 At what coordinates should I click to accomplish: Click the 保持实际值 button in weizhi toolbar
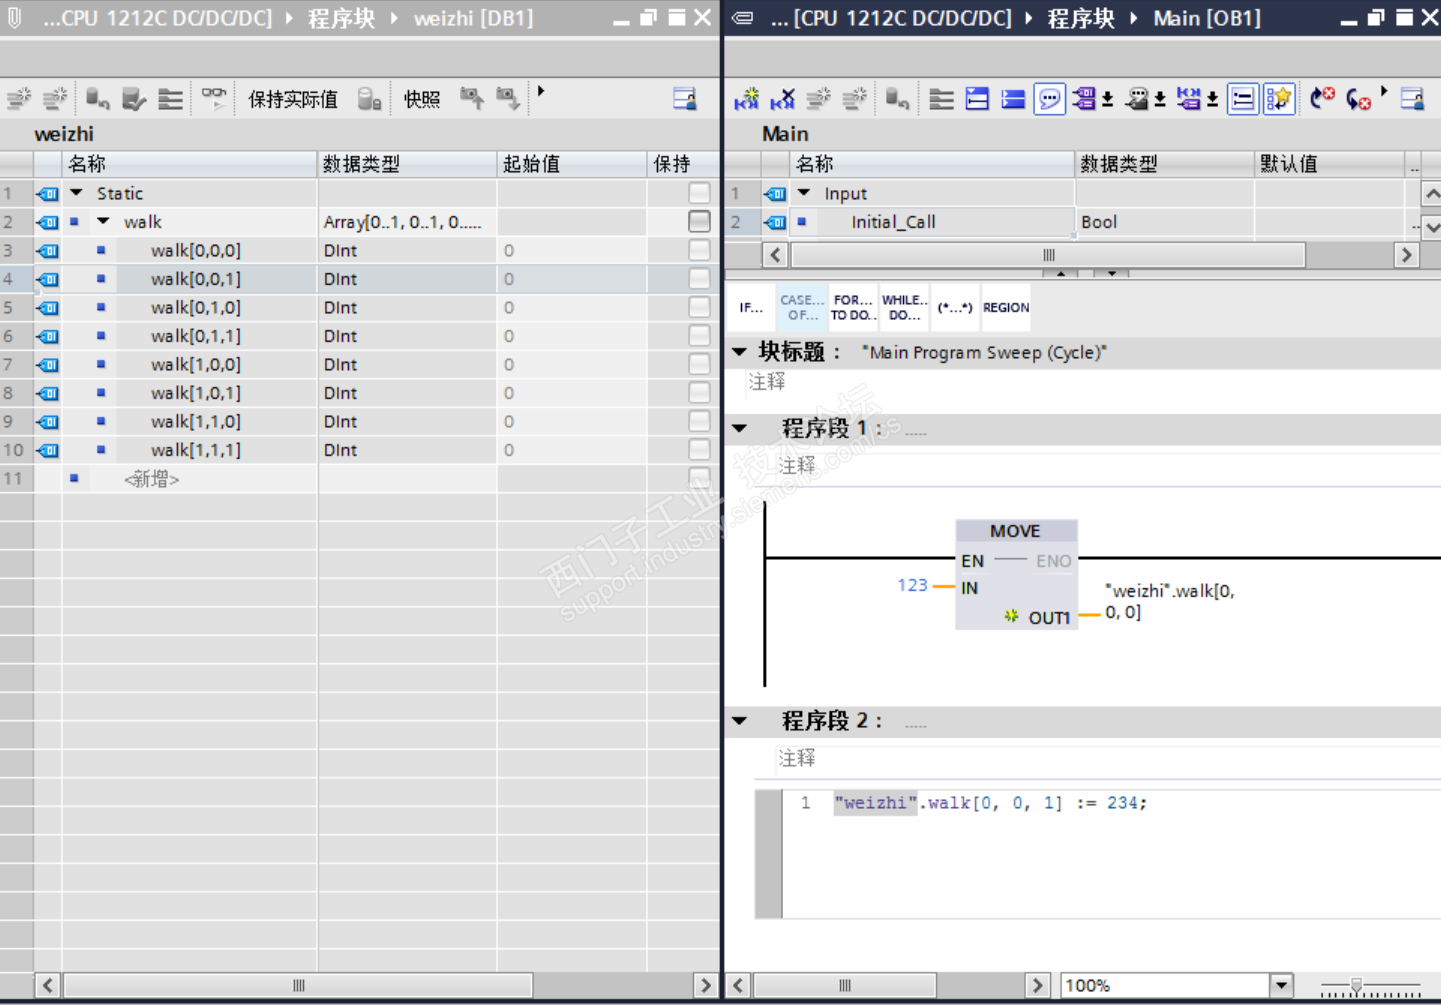point(293,99)
